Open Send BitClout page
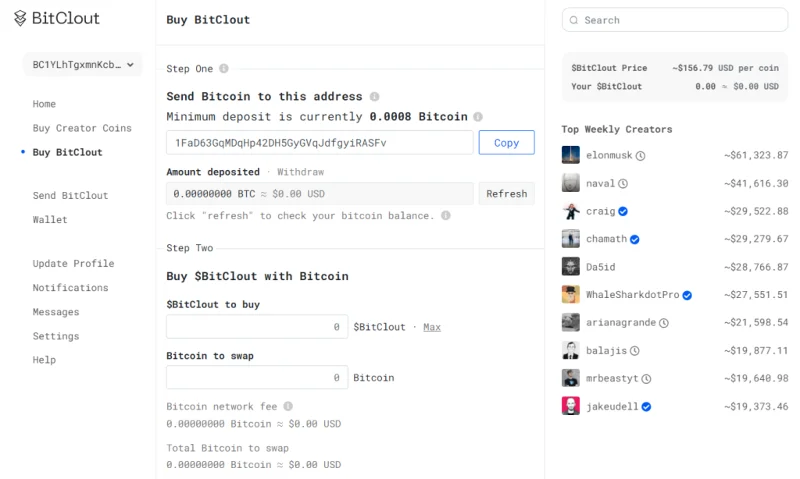Screen dimensions: 800x479 tap(70, 196)
